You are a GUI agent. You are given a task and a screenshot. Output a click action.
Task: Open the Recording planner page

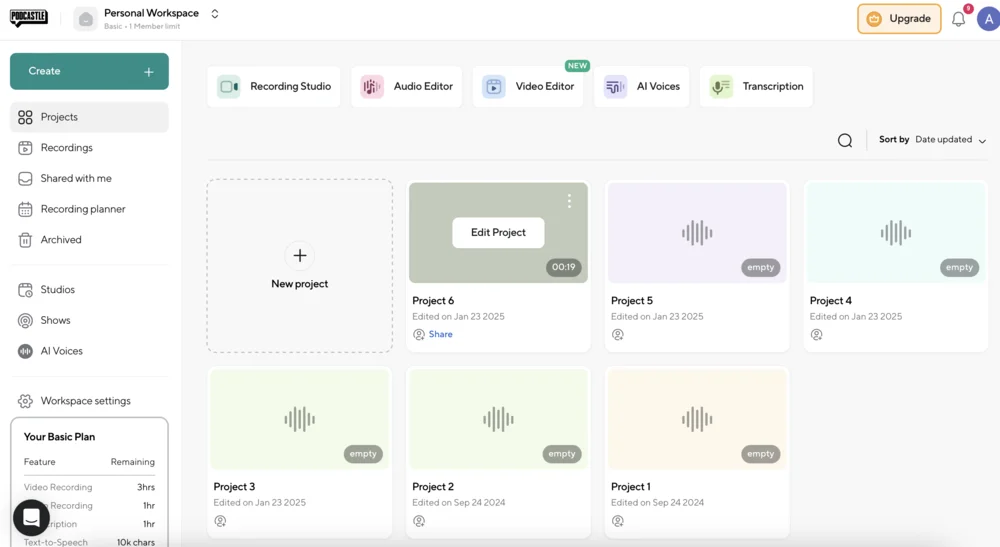(x=82, y=210)
